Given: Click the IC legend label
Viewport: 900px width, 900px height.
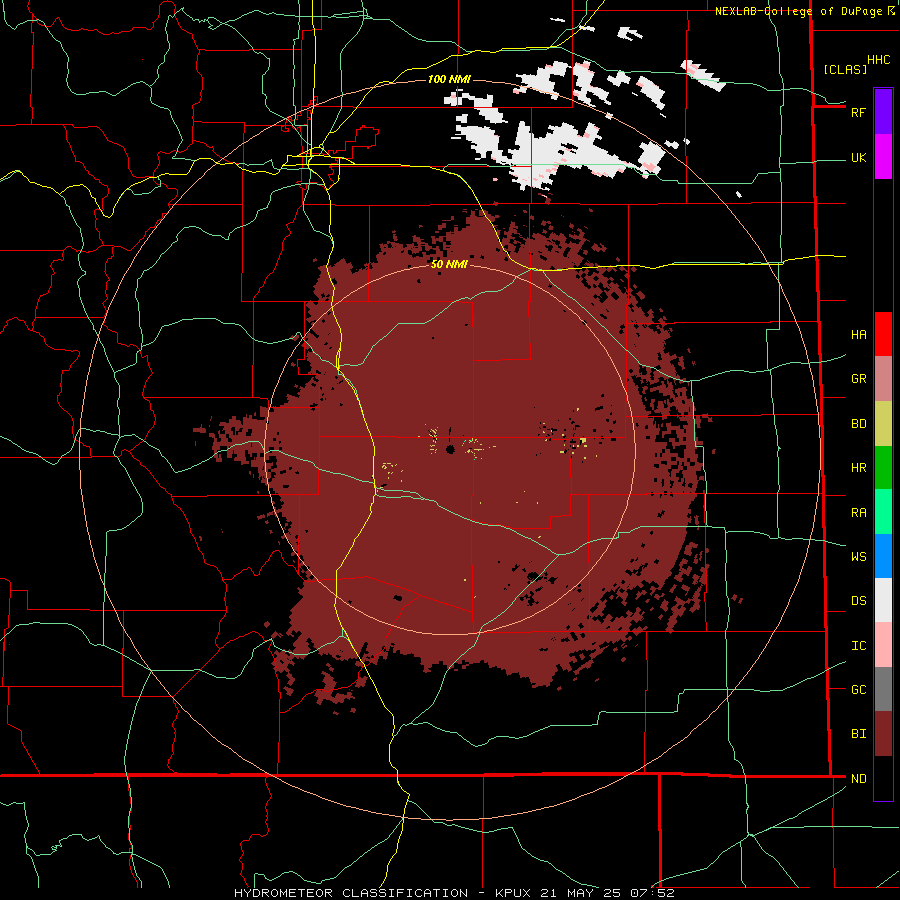Looking at the screenshot, I should click(858, 646).
